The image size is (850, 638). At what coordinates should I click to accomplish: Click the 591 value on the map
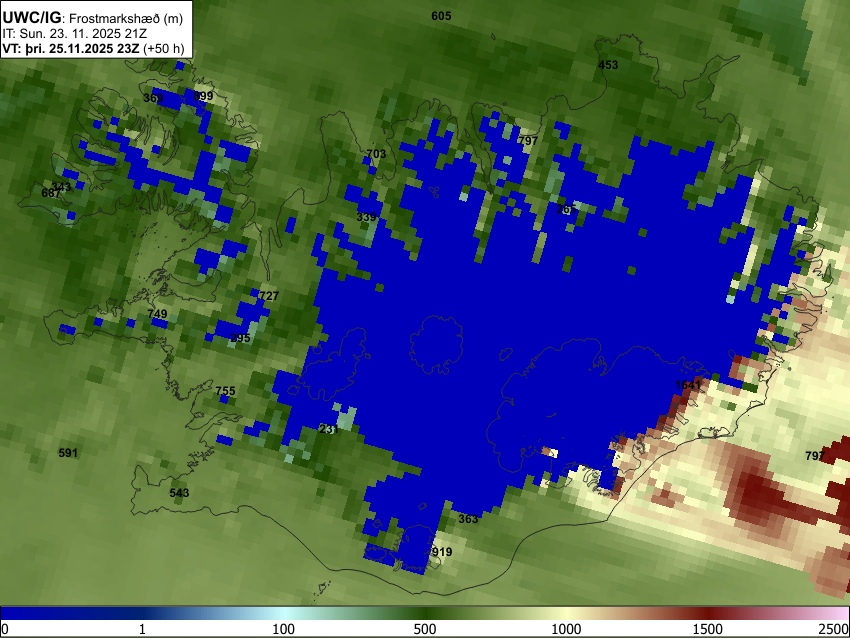(68, 453)
